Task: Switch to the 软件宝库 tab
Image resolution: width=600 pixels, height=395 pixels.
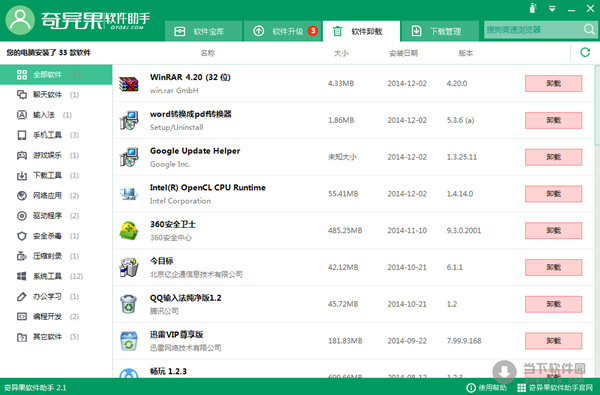Action: tap(204, 31)
